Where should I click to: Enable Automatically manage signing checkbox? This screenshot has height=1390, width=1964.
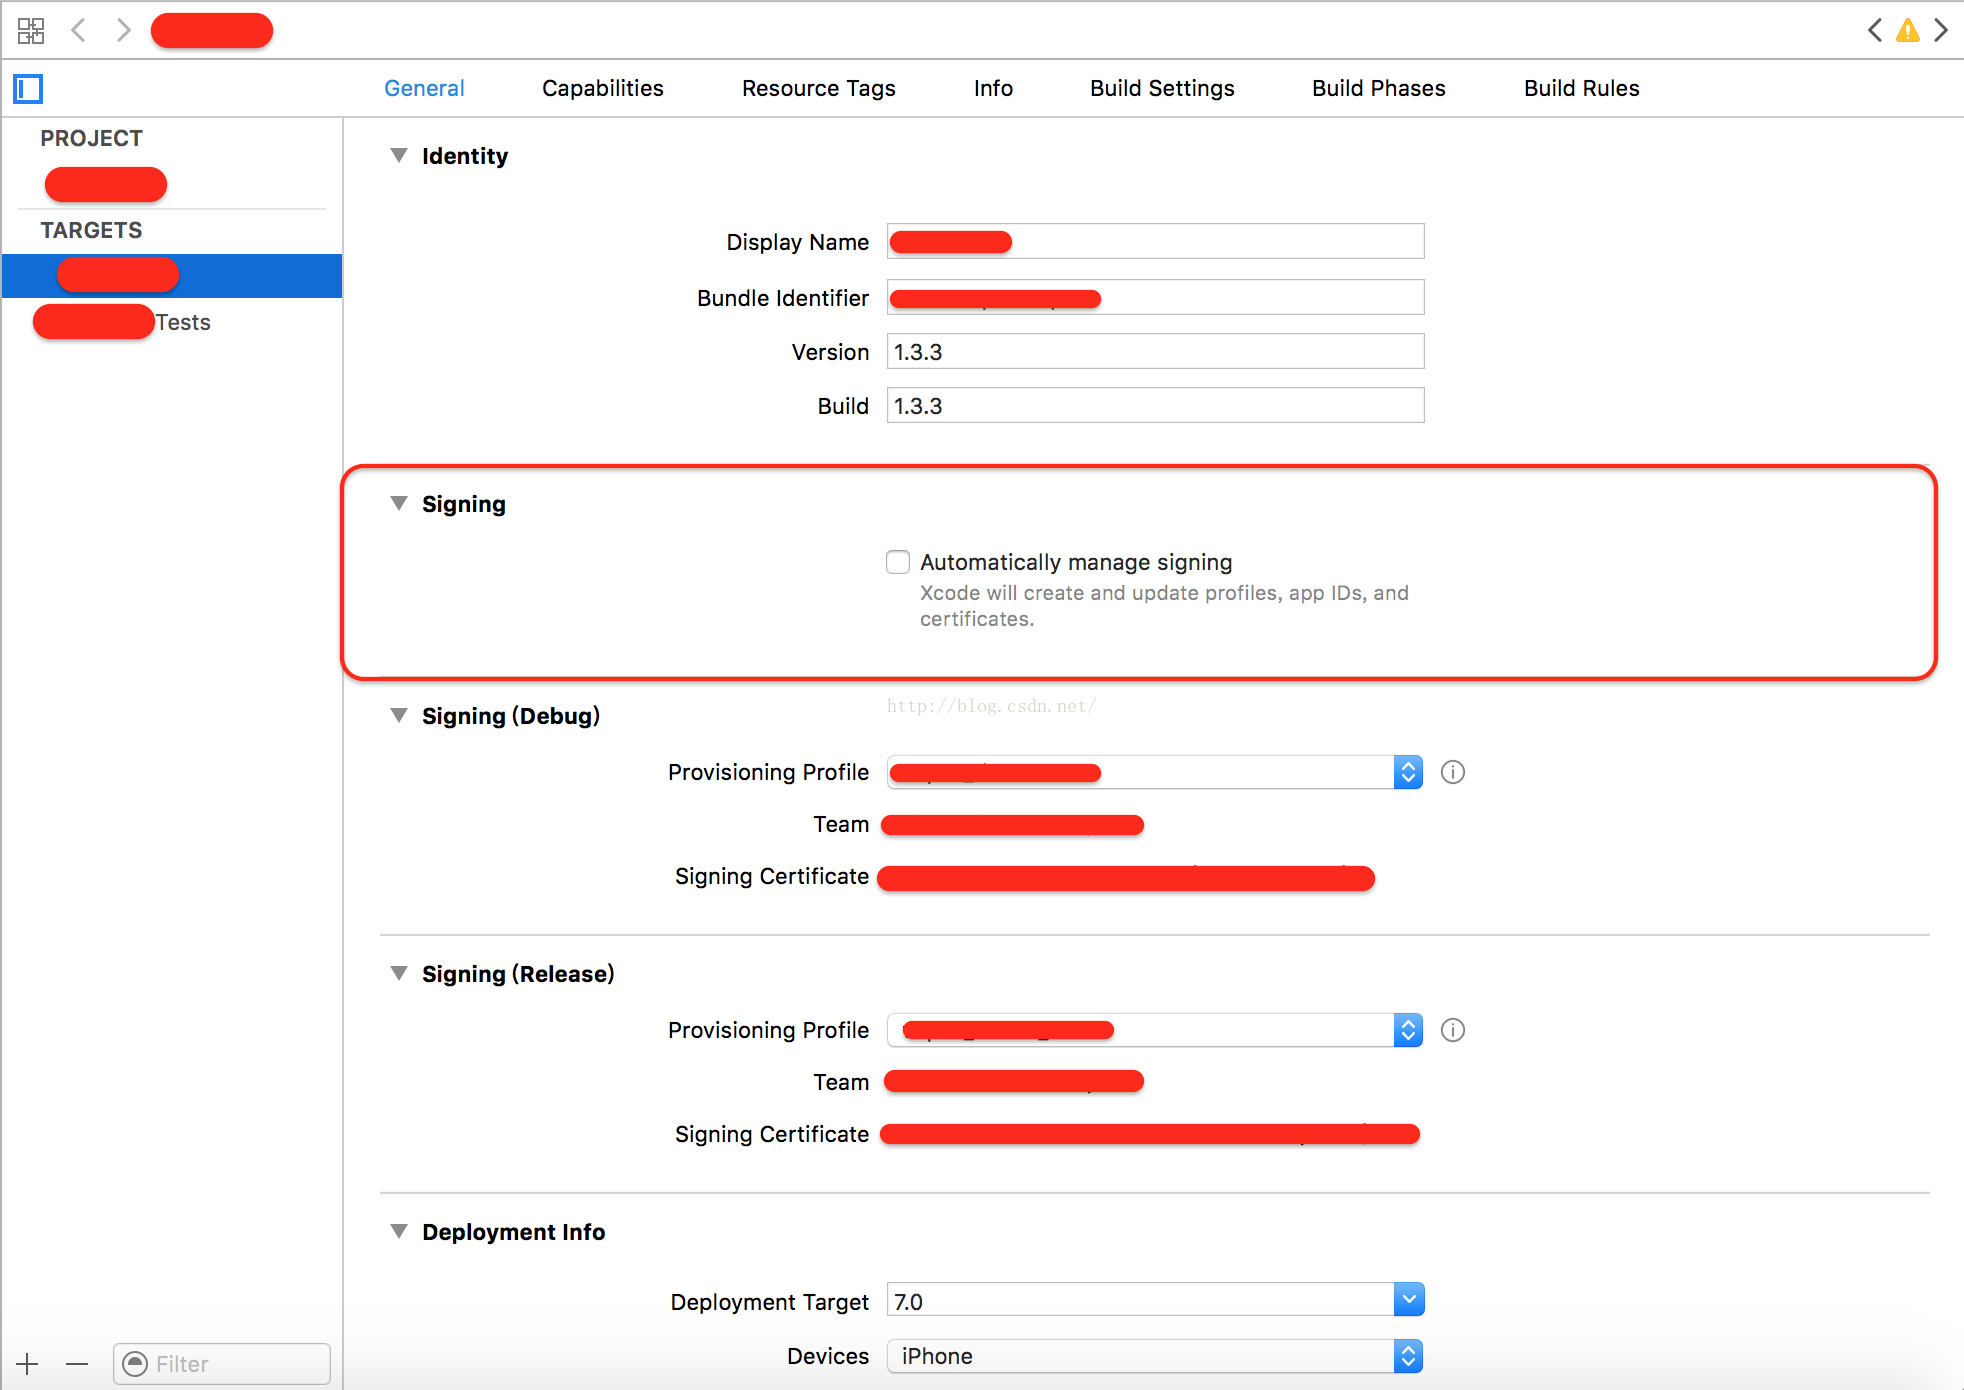898,562
